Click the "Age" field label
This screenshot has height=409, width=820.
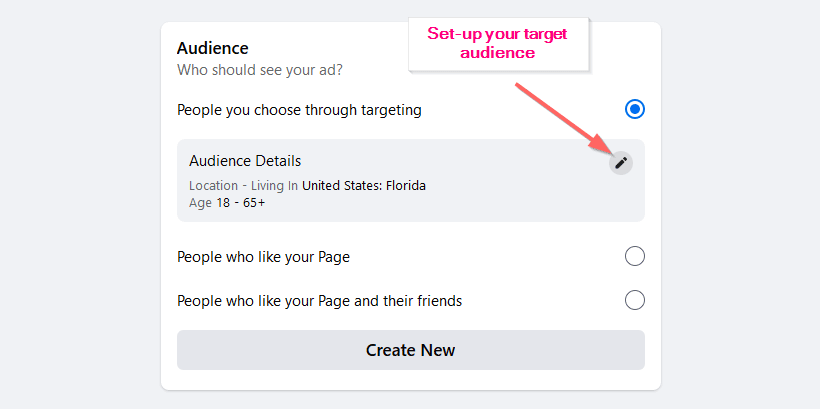200,203
